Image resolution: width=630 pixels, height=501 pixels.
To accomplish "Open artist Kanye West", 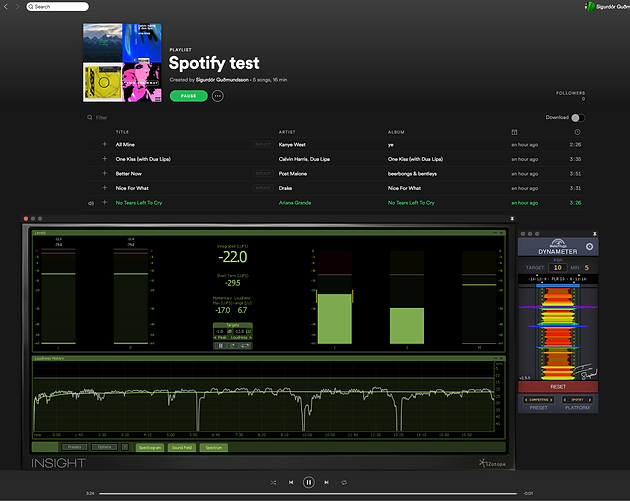I will pyautogui.click(x=292, y=145).
